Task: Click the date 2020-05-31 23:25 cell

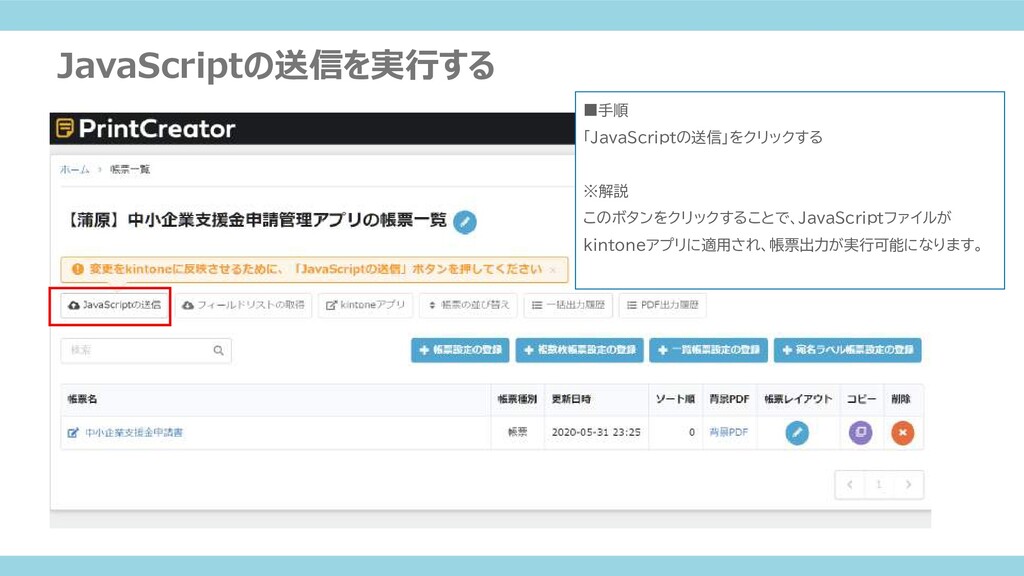Action: (596, 432)
